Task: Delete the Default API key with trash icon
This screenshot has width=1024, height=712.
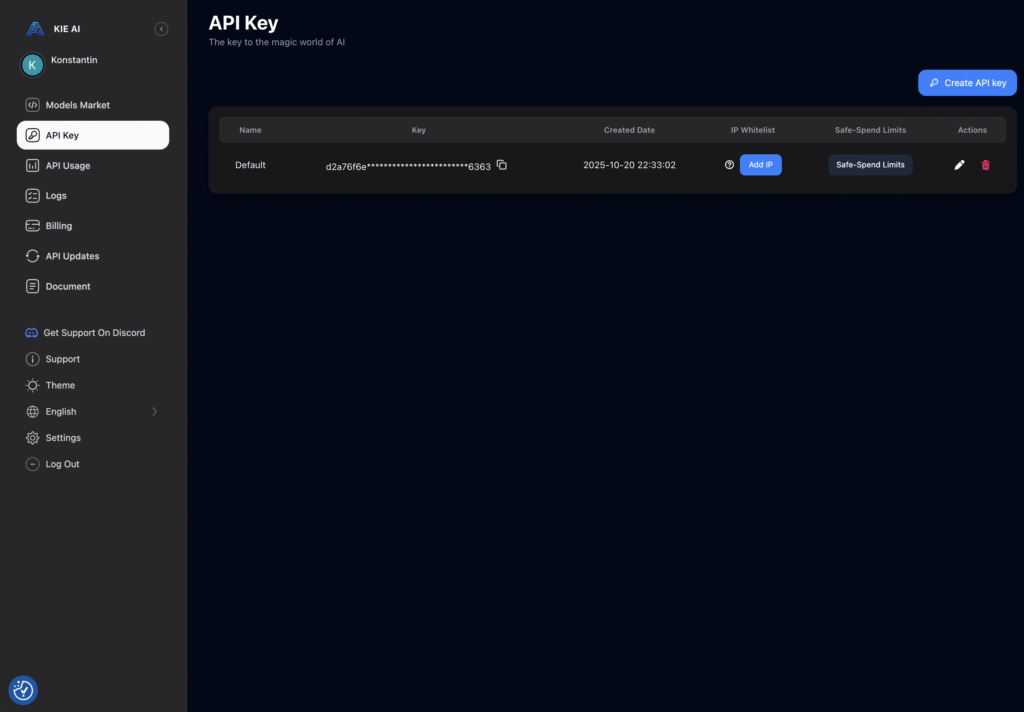Action: click(x=985, y=165)
